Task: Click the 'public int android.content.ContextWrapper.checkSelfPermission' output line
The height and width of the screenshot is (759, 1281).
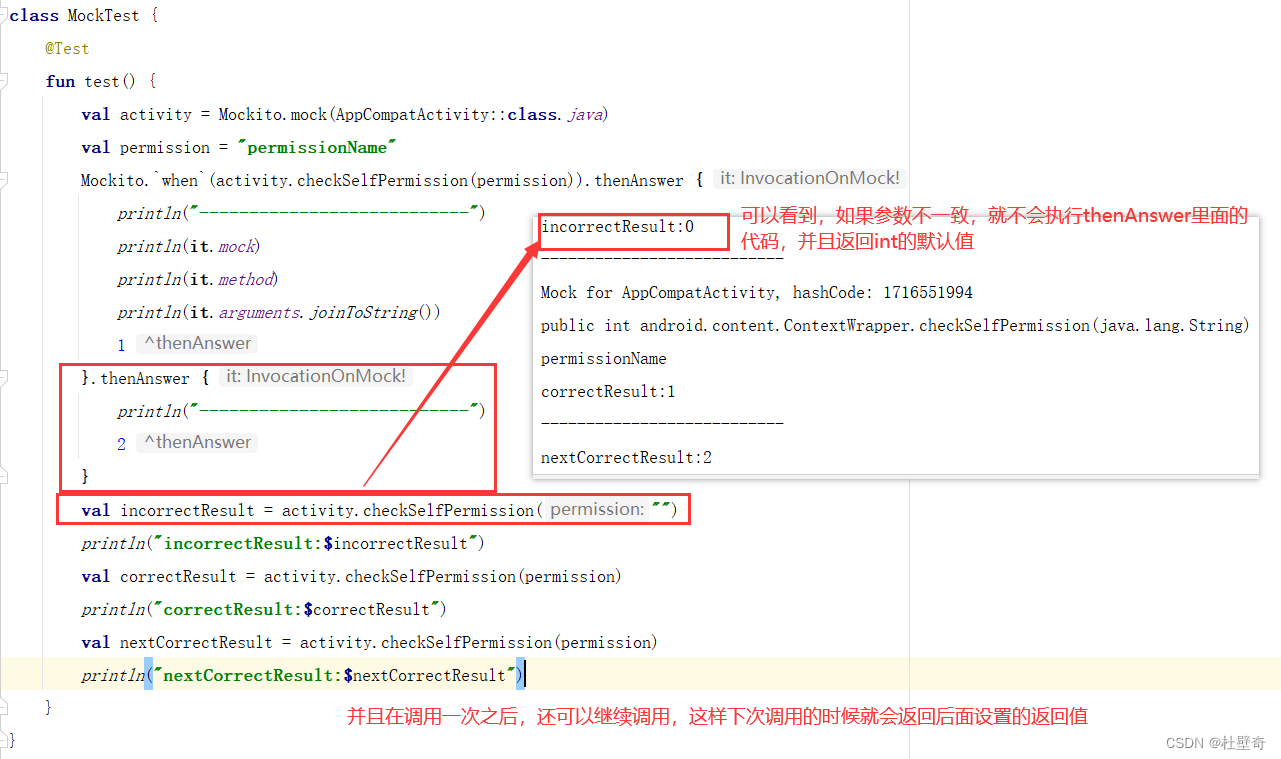Action: pyautogui.click(x=895, y=326)
